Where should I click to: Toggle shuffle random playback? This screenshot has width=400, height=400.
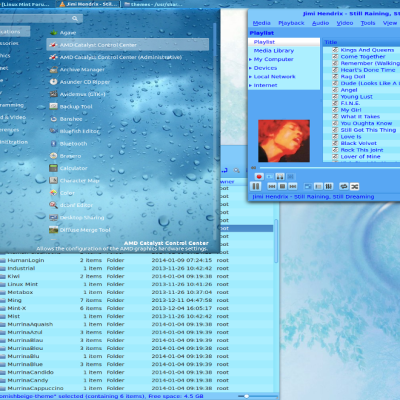coord(354,186)
